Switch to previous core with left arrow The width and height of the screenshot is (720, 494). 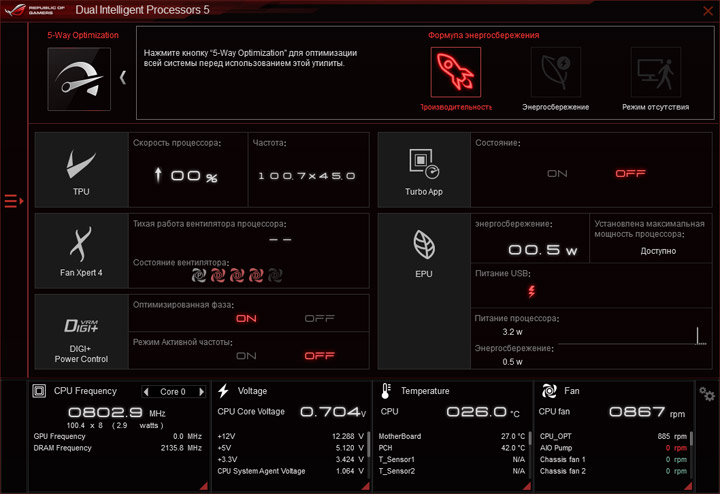coord(146,392)
